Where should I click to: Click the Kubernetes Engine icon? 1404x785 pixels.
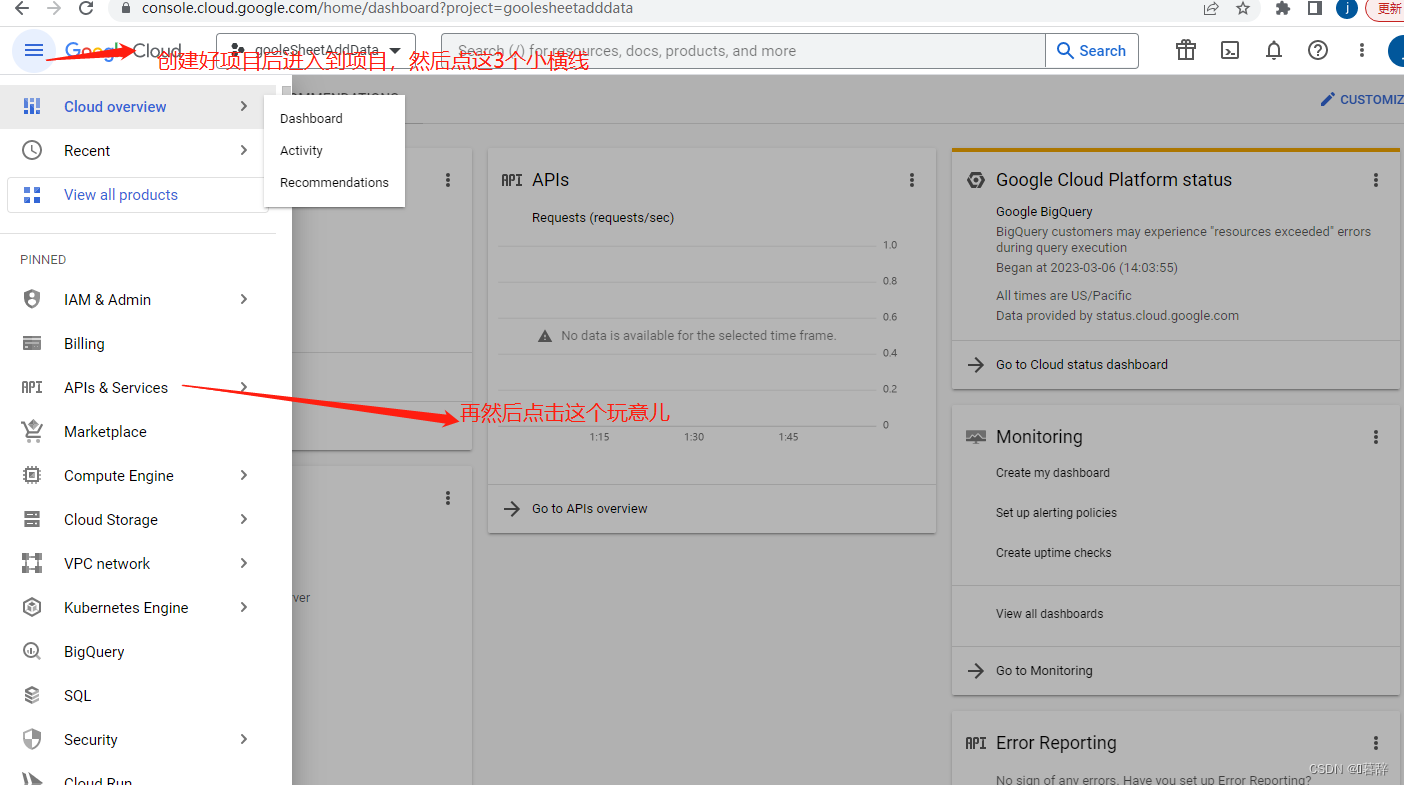(x=32, y=607)
